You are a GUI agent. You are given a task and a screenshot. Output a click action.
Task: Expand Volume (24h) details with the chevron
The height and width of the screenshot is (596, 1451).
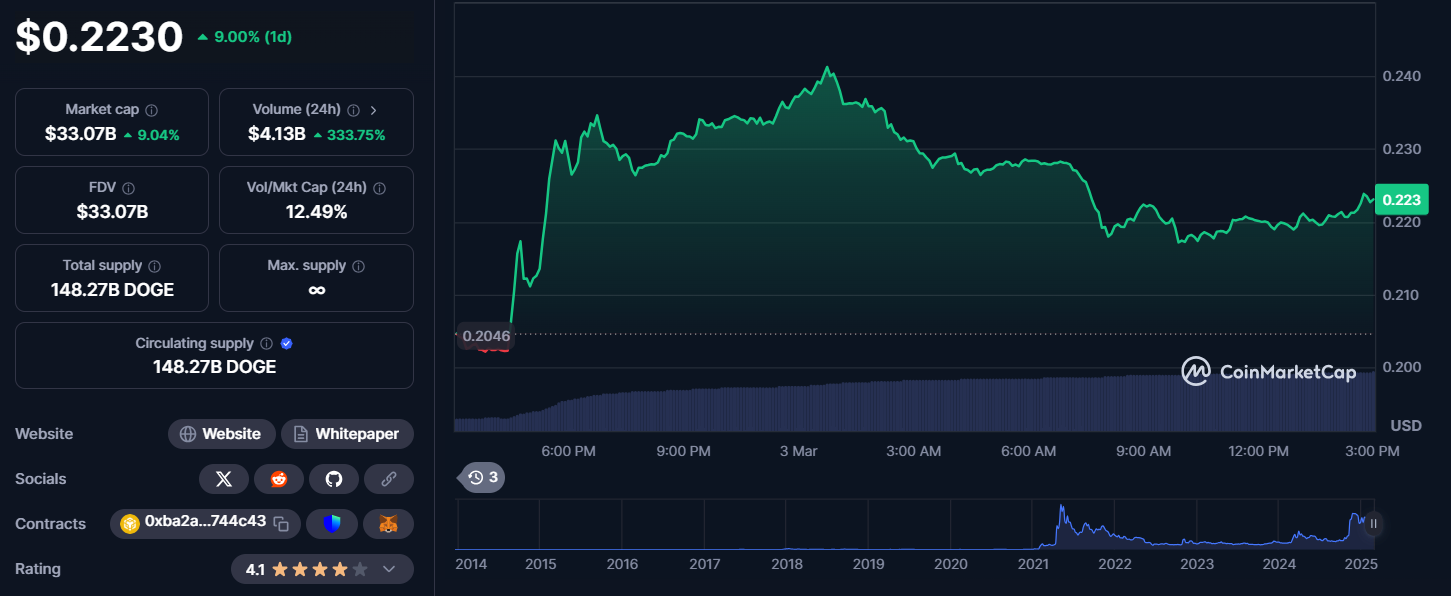pyautogui.click(x=374, y=110)
